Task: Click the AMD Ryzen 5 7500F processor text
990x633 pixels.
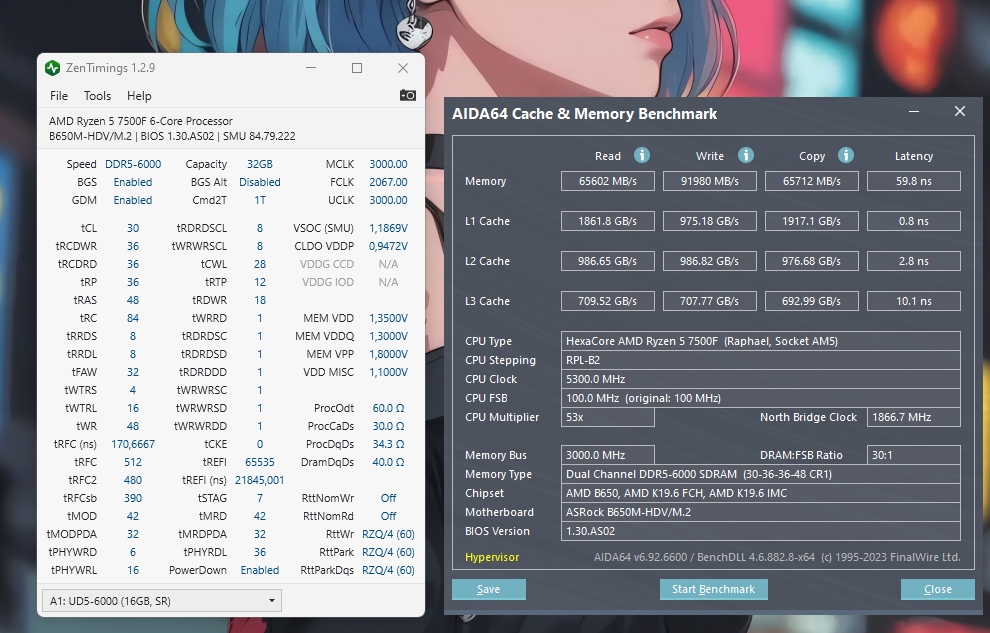Action: [141, 121]
